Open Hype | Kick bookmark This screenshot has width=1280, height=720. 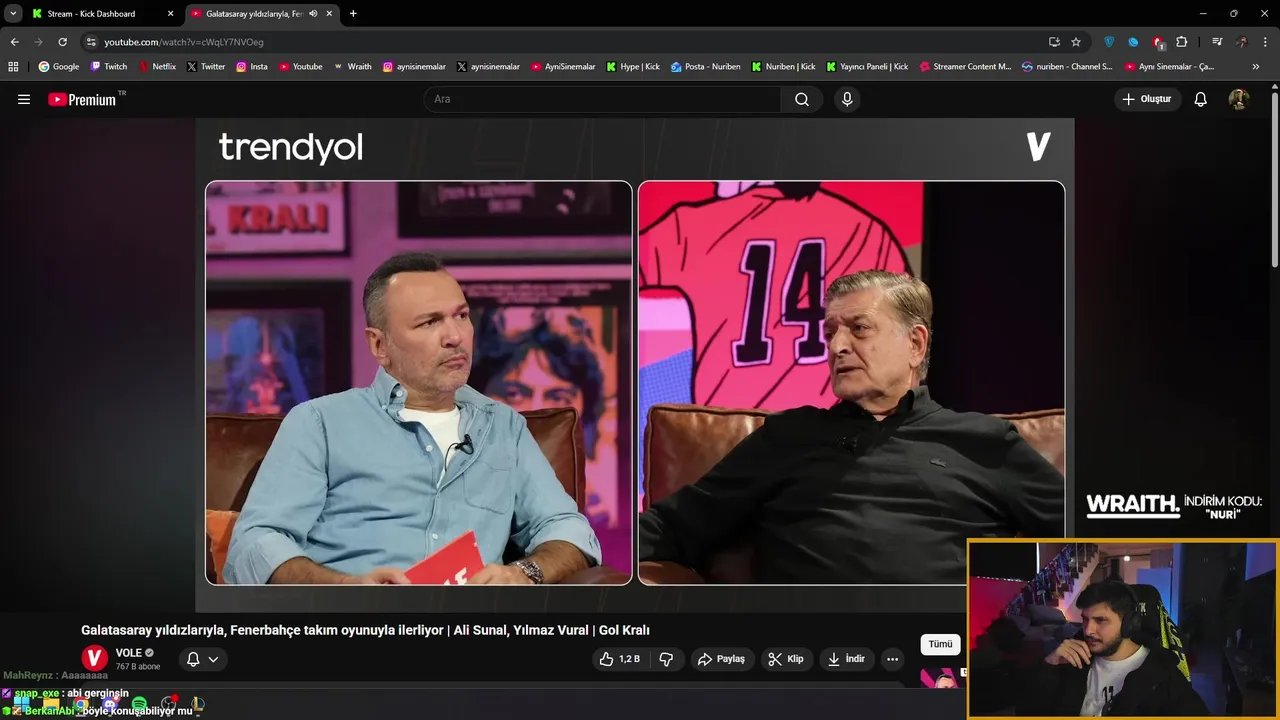(x=633, y=67)
